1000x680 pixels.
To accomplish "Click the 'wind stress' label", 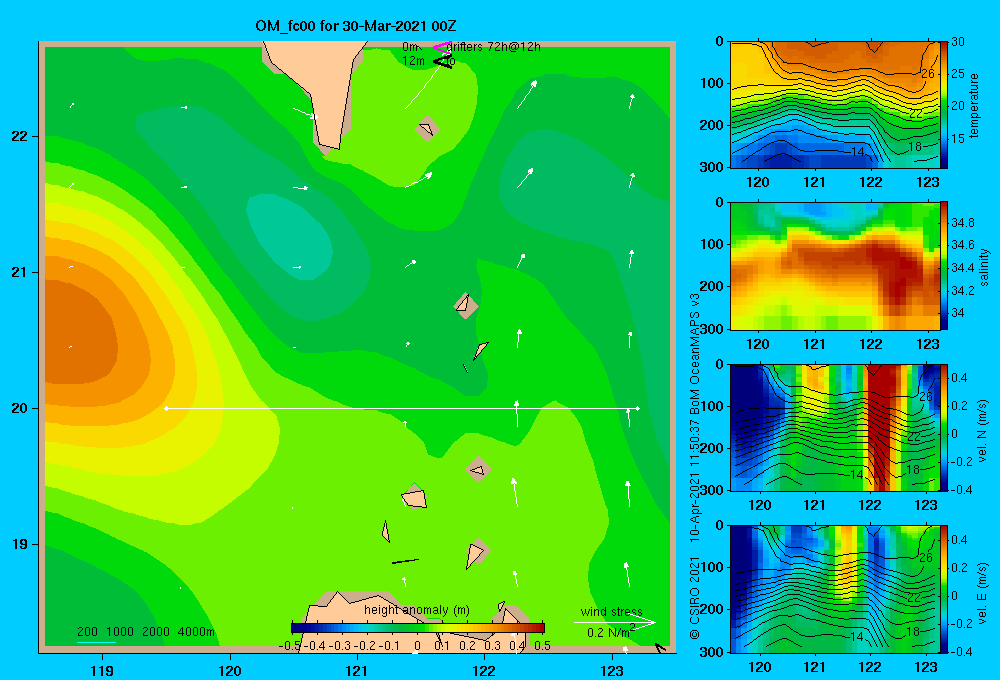I will pos(612,611).
